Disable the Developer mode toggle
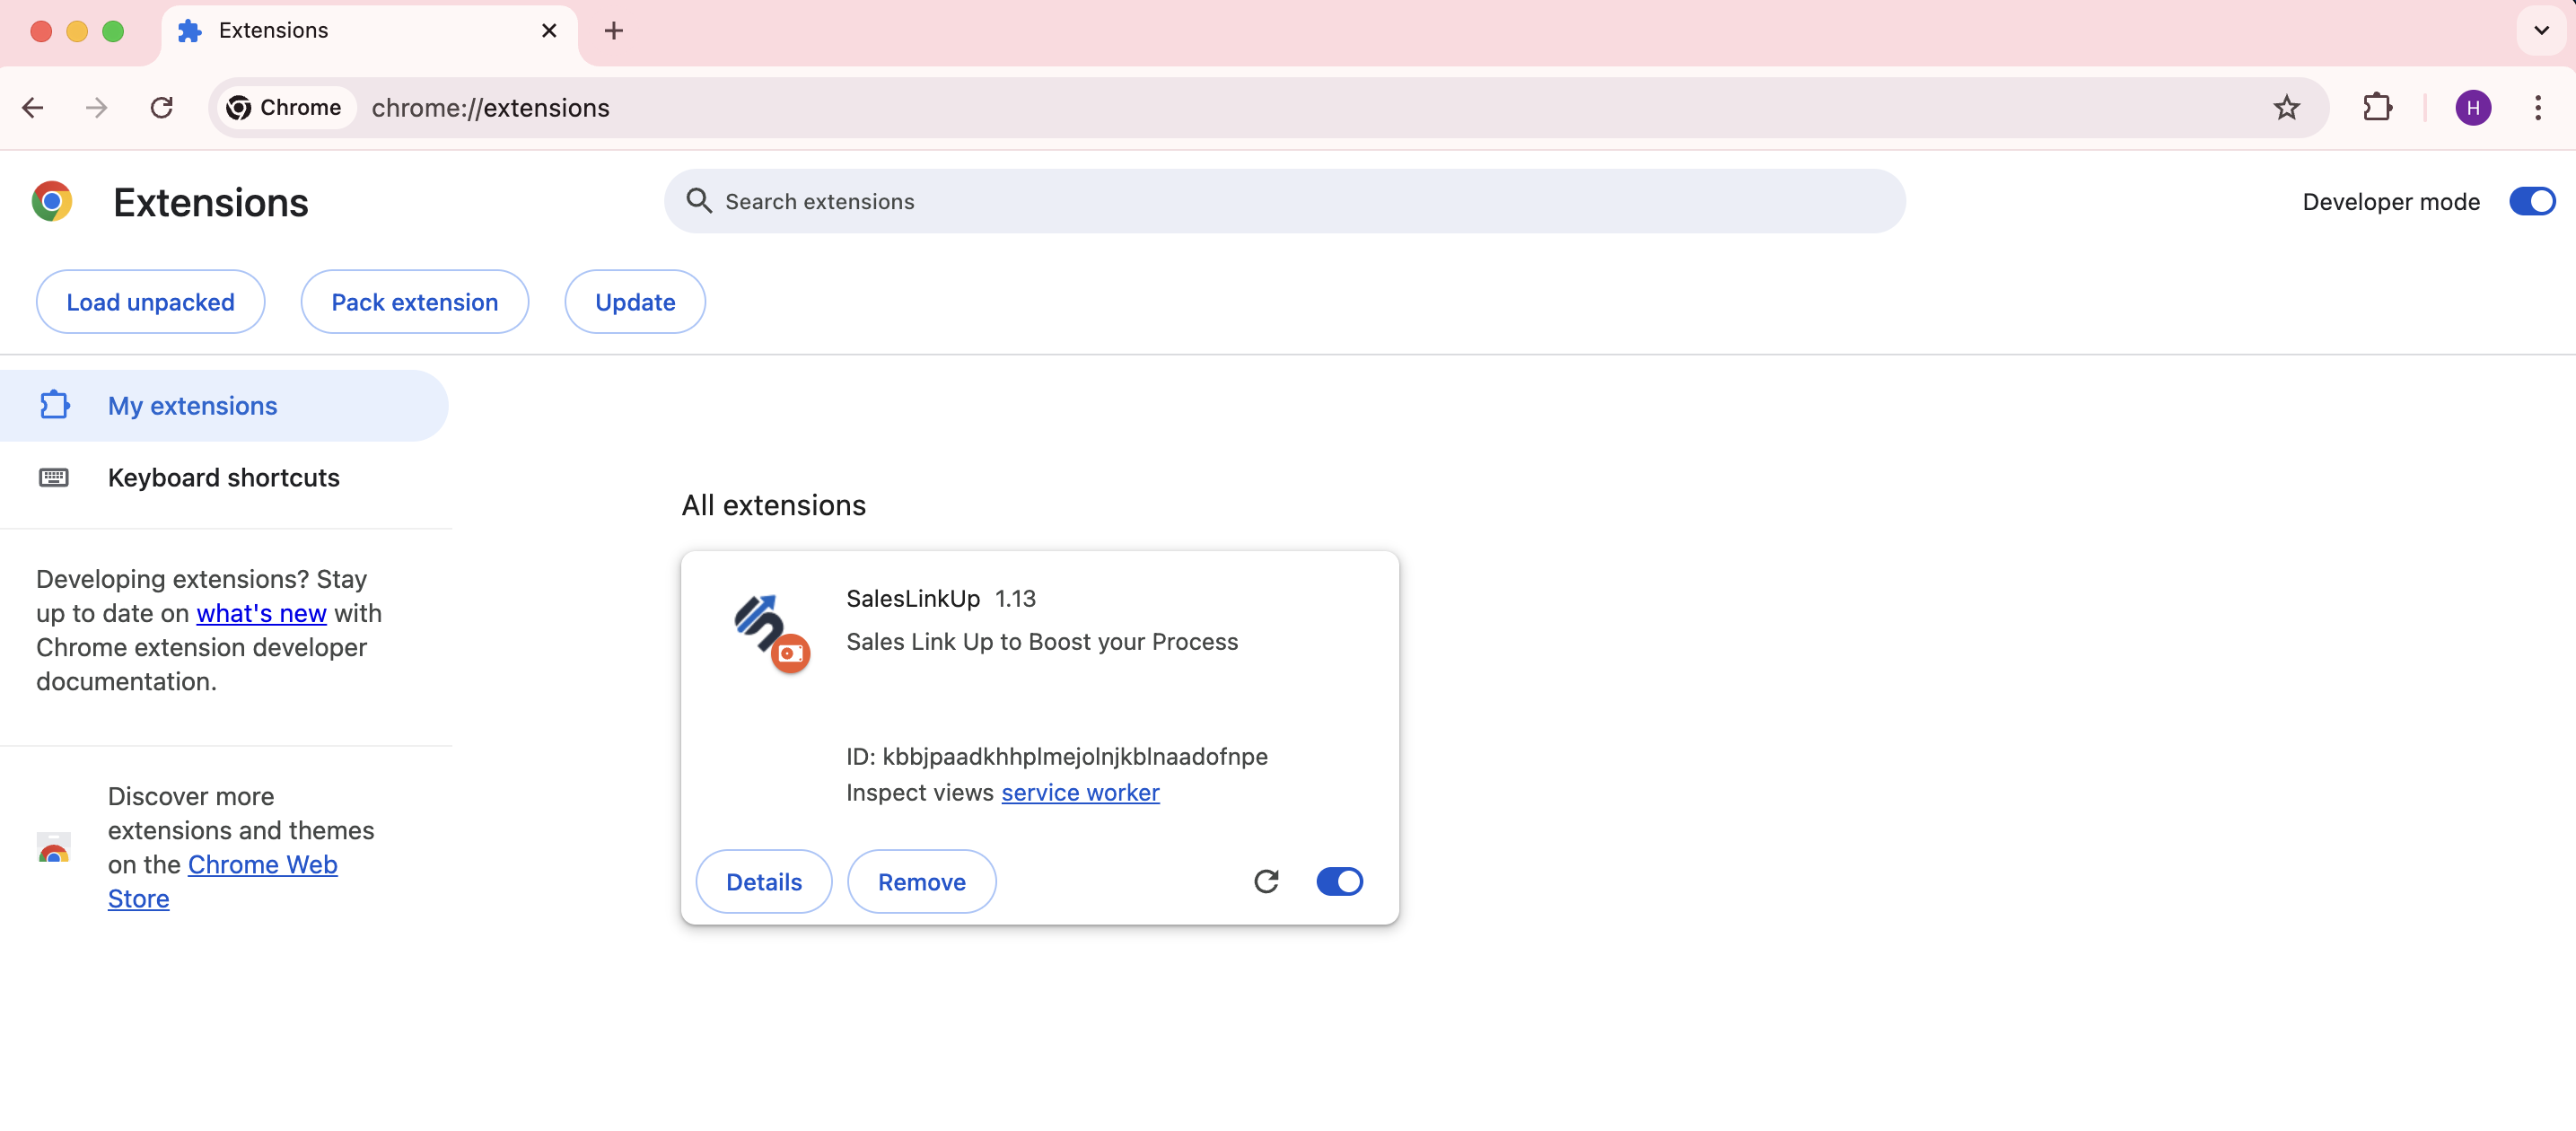 (2532, 201)
